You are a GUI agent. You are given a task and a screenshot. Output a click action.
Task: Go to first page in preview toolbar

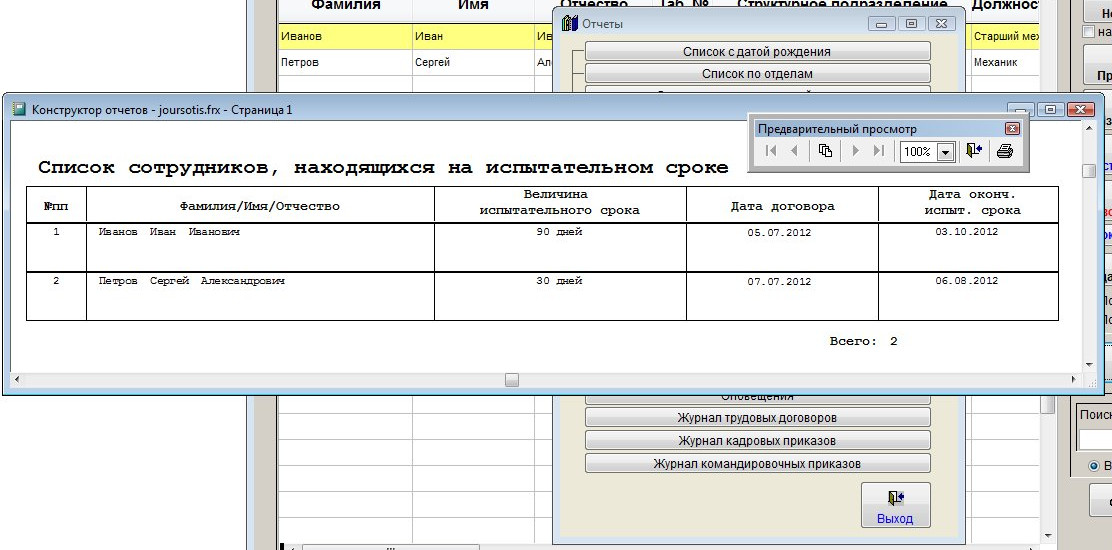[x=772, y=151]
